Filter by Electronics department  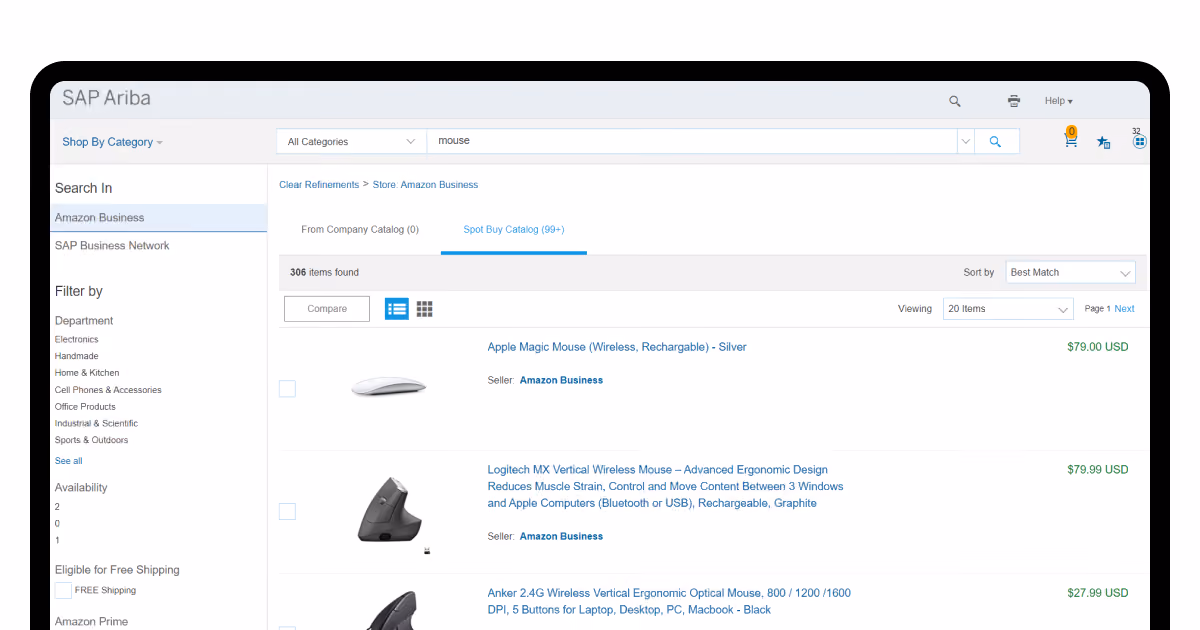click(77, 339)
